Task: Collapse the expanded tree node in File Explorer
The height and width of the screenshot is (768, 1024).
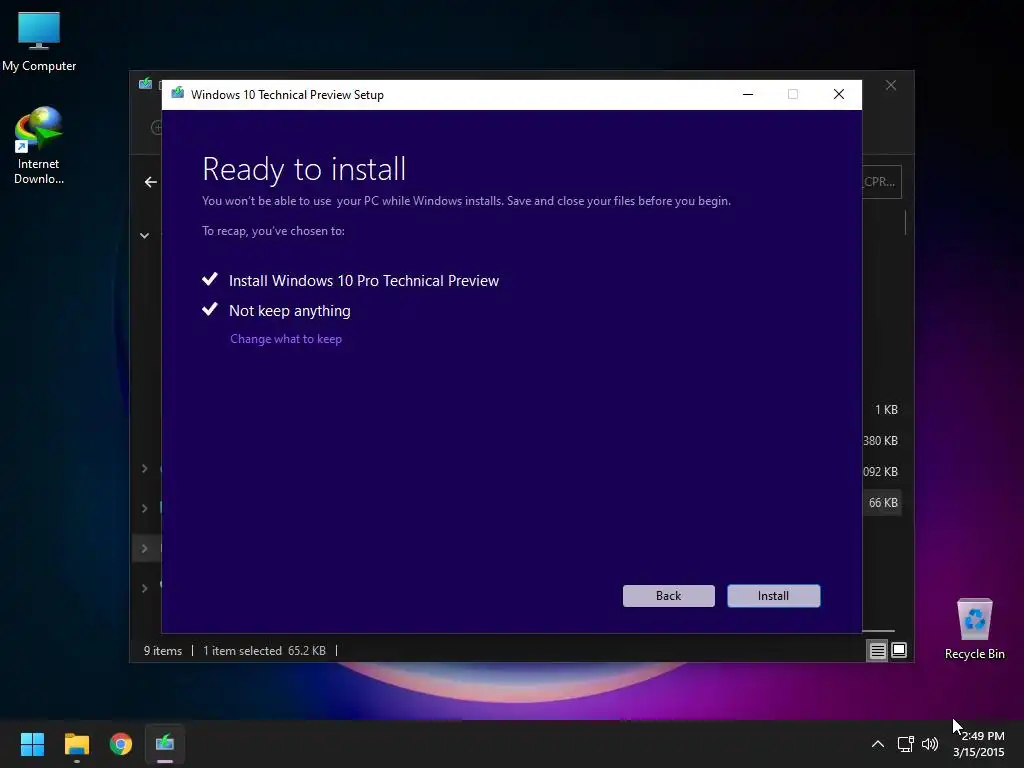Action: coord(144,235)
